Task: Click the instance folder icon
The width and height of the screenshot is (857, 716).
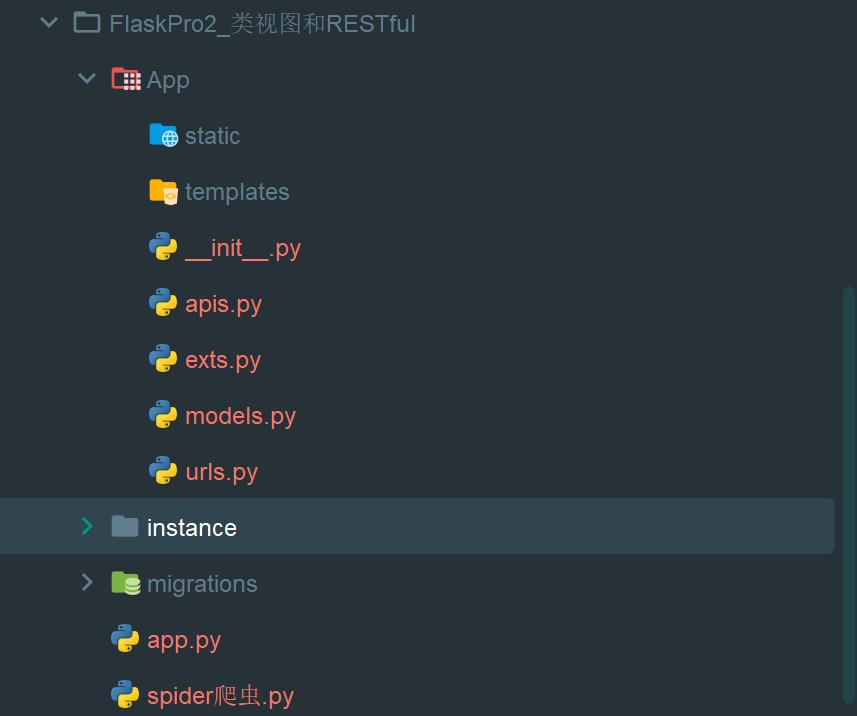Action: 125,527
